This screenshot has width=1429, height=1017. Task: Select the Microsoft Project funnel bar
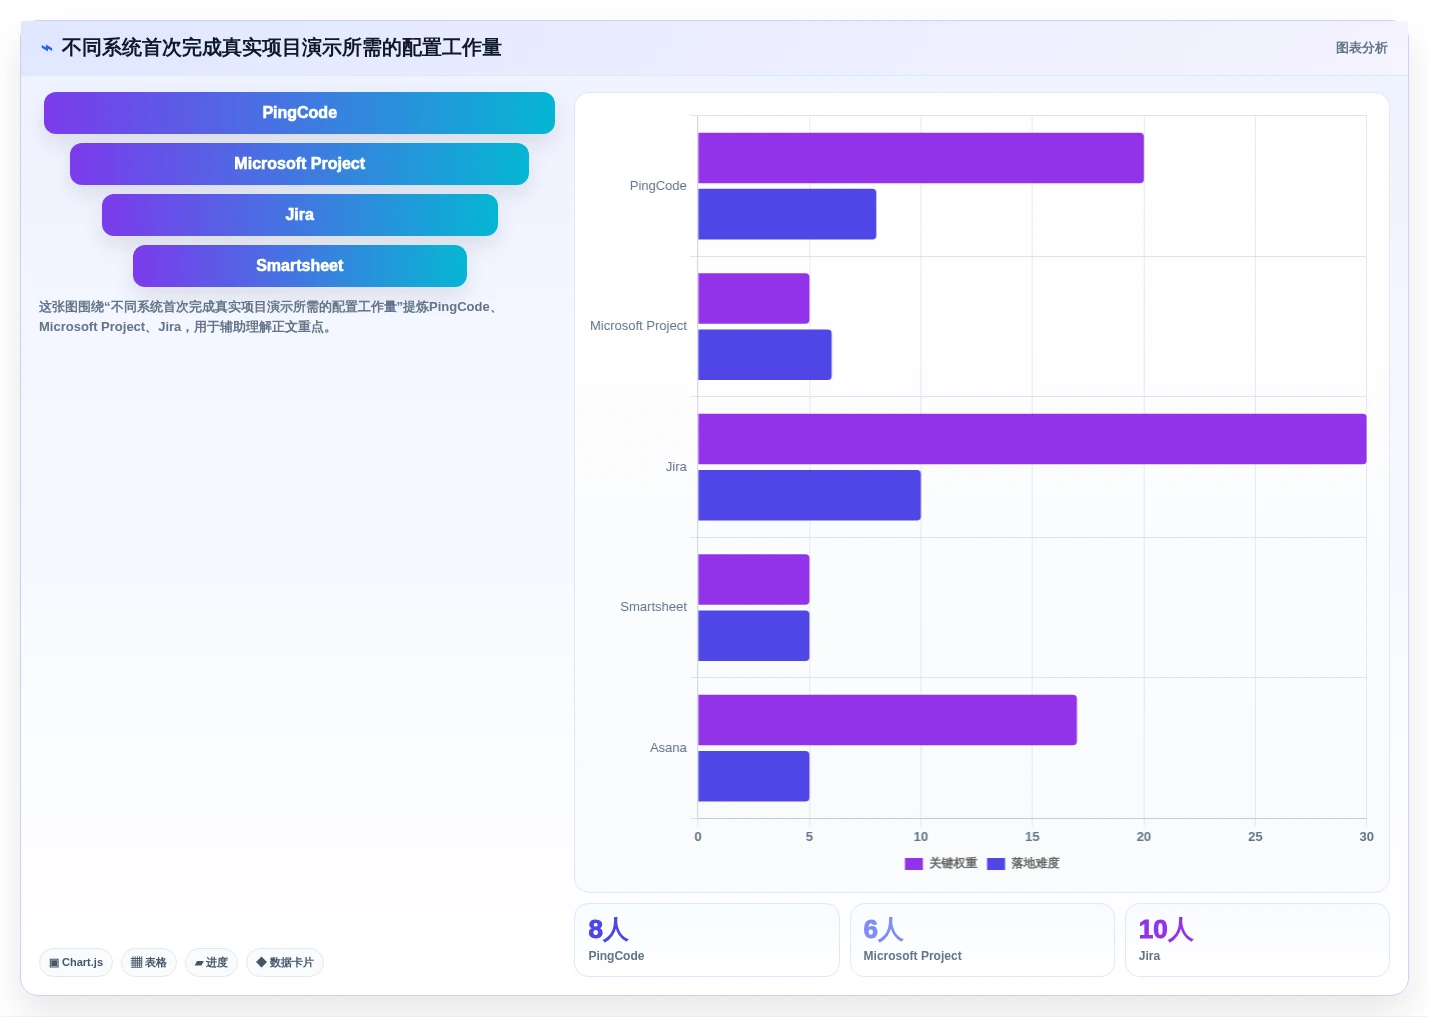pyautogui.click(x=299, y=164)
